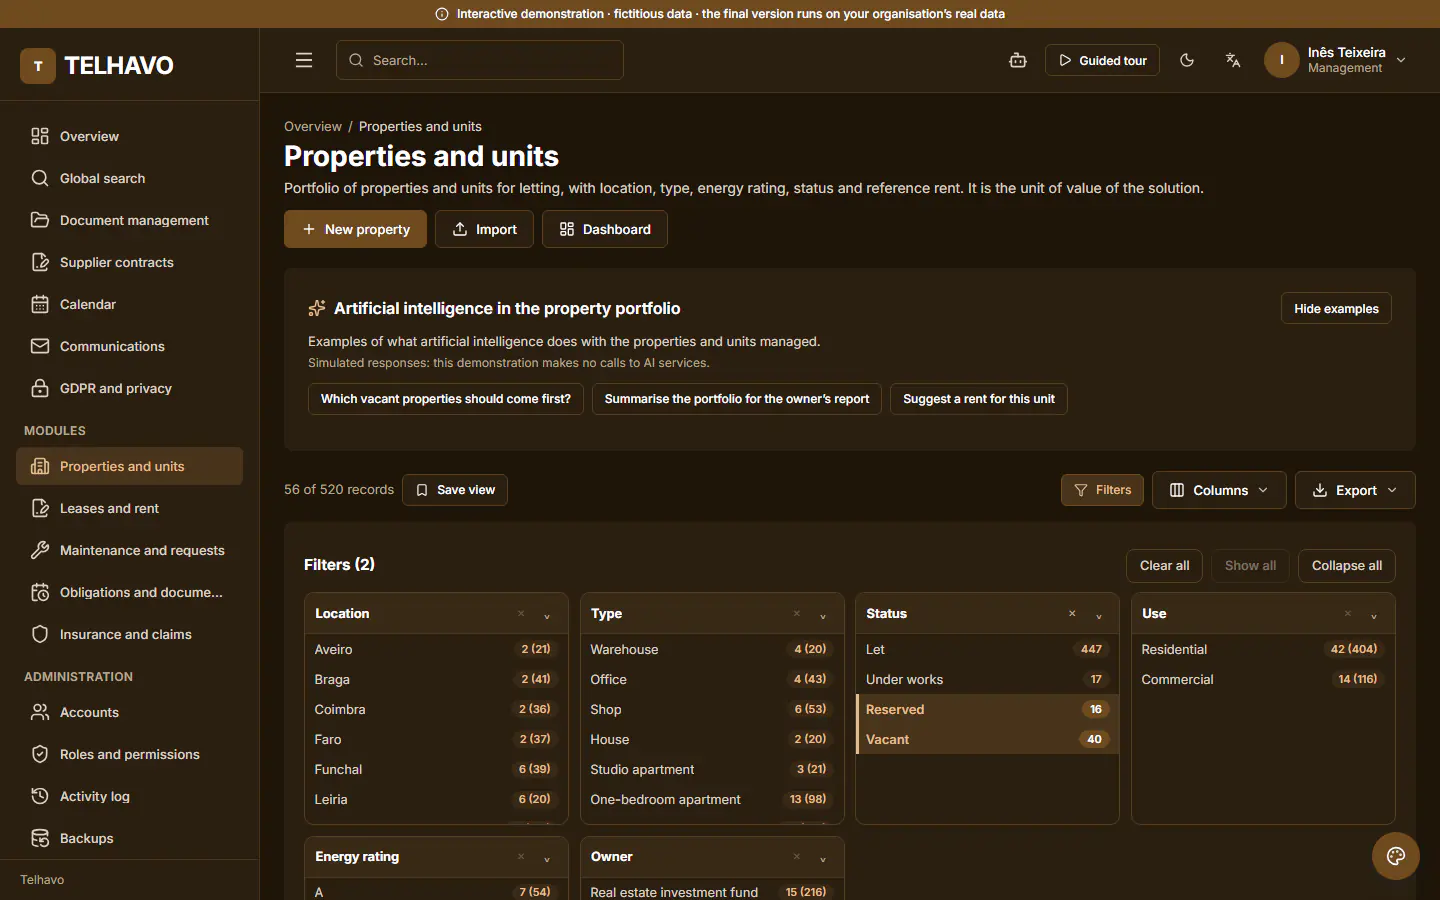
Task: Open the properties Dashboard button
Action: click(x=605, y=229)
